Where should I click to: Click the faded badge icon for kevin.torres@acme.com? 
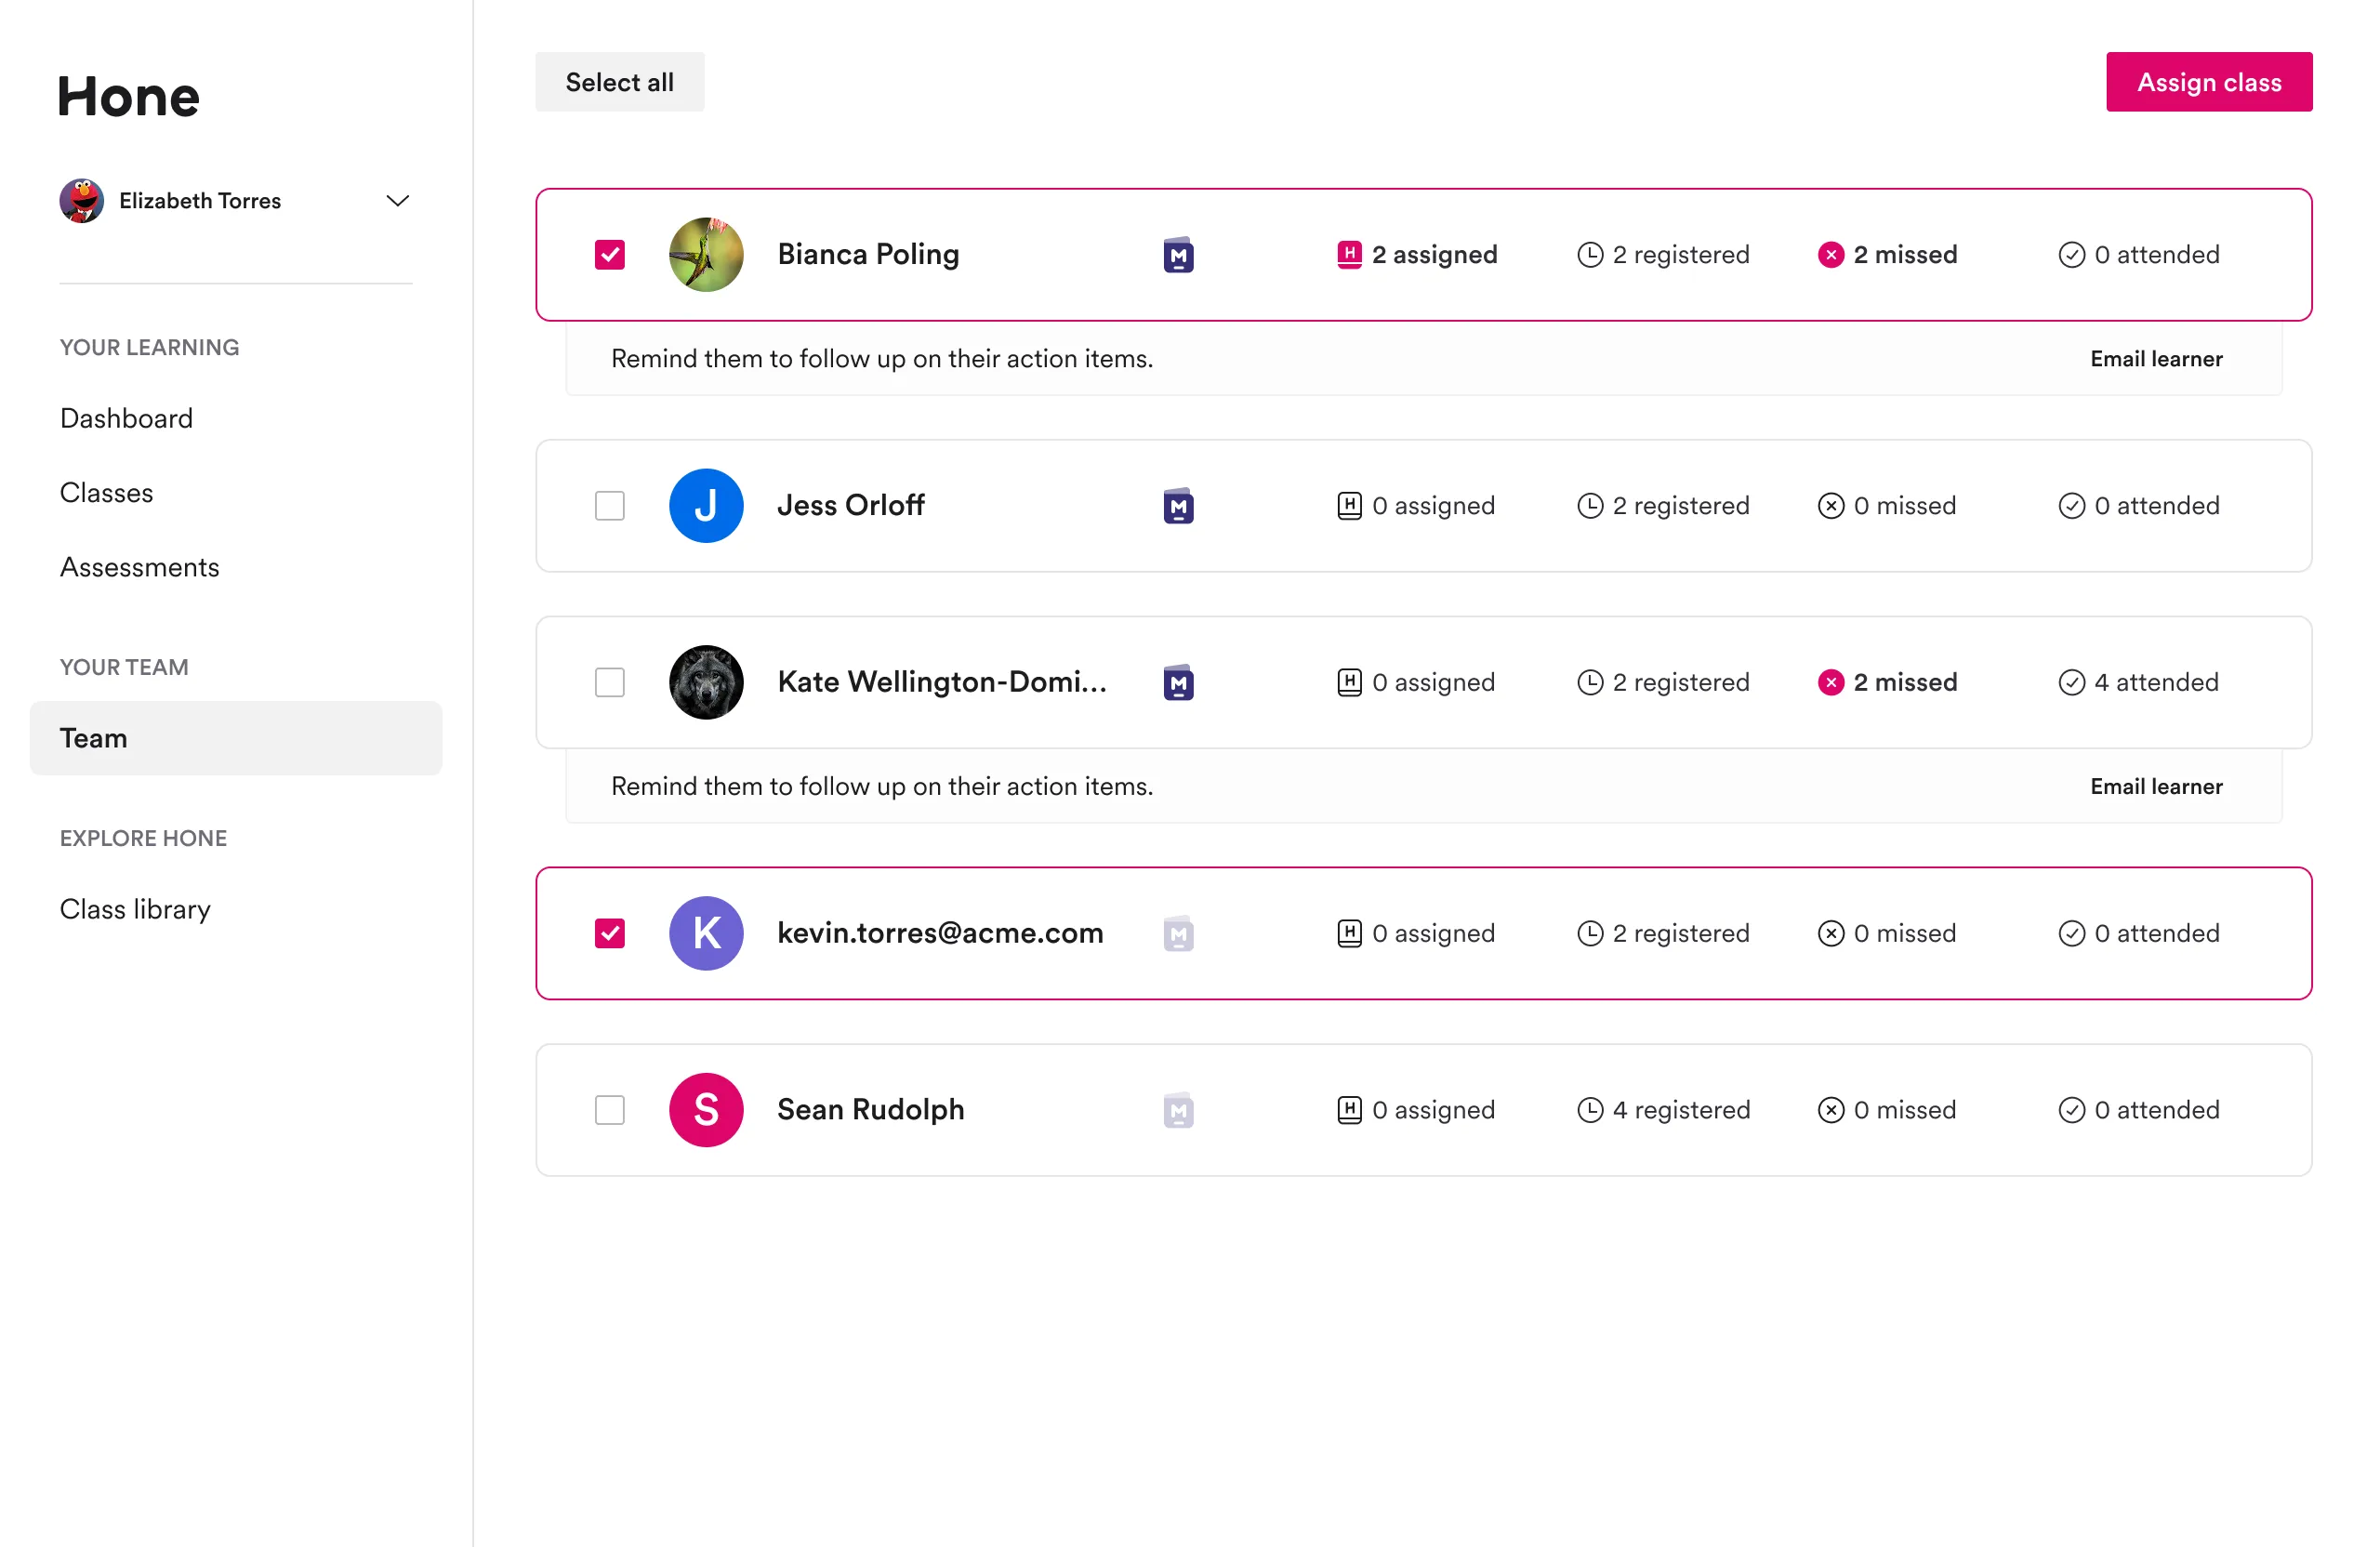[x=1178, y=934]
